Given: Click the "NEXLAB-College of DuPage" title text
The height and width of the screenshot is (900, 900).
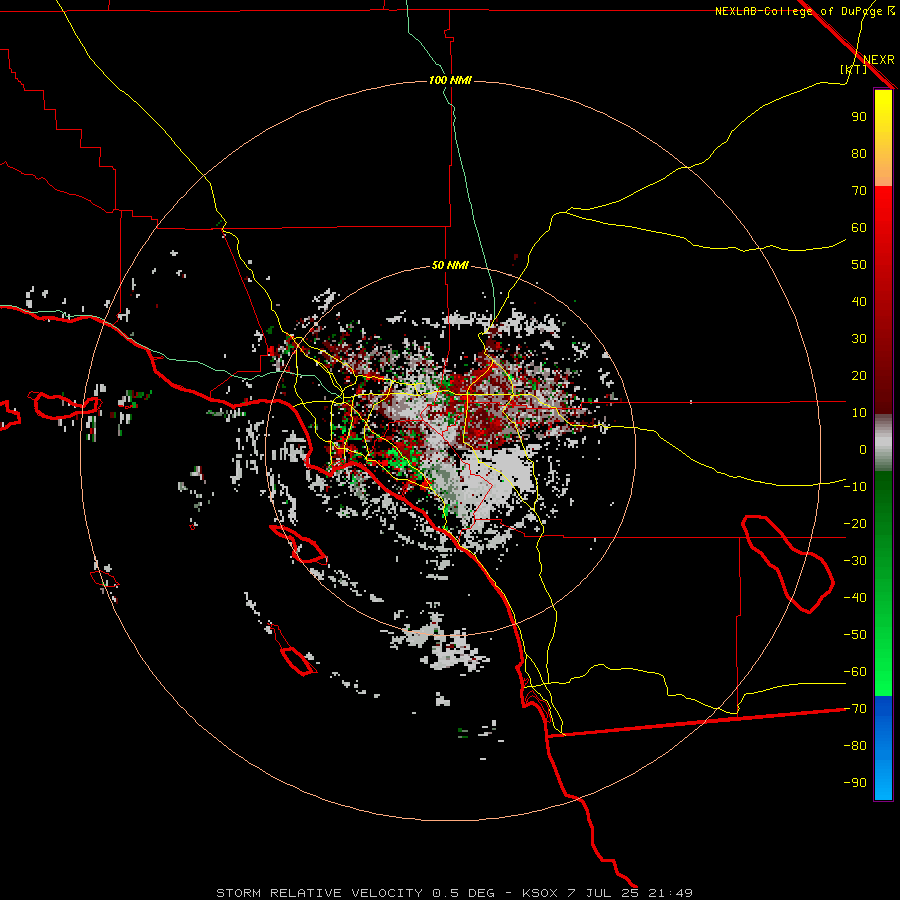Looking at the screenshot, I should click(x=798, y=11).
